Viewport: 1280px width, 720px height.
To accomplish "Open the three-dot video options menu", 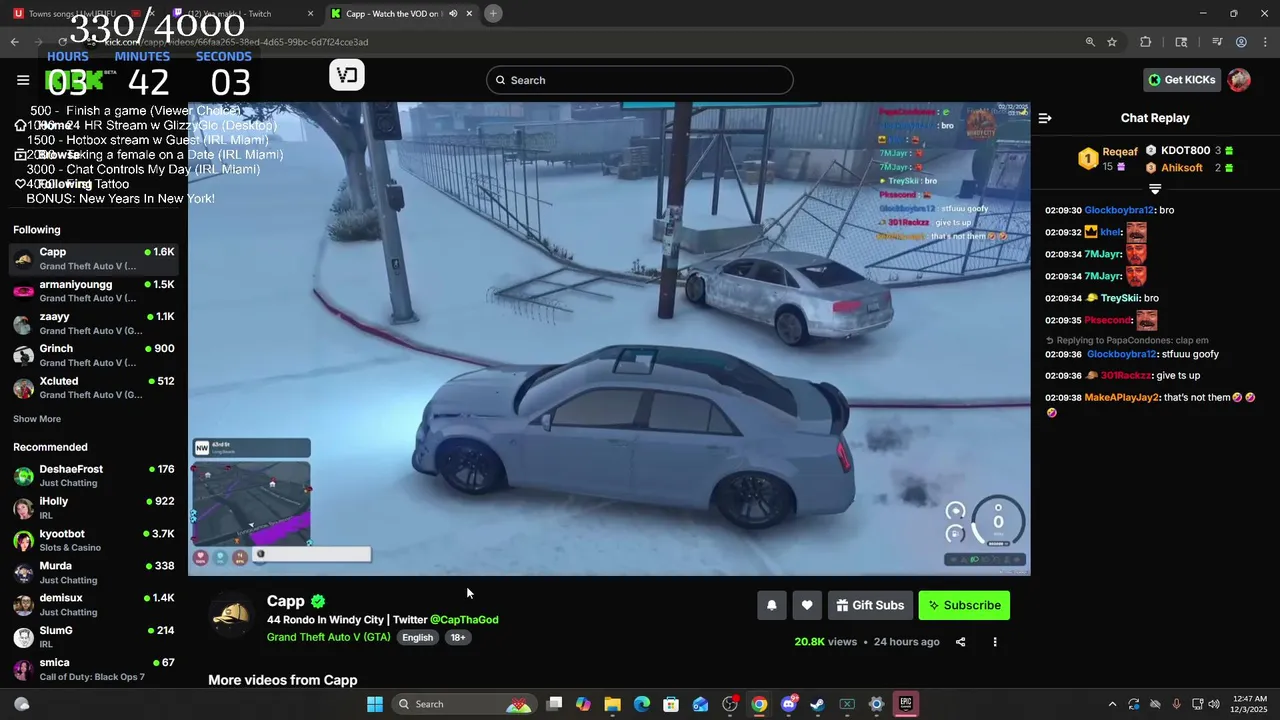I will point(994,642).
